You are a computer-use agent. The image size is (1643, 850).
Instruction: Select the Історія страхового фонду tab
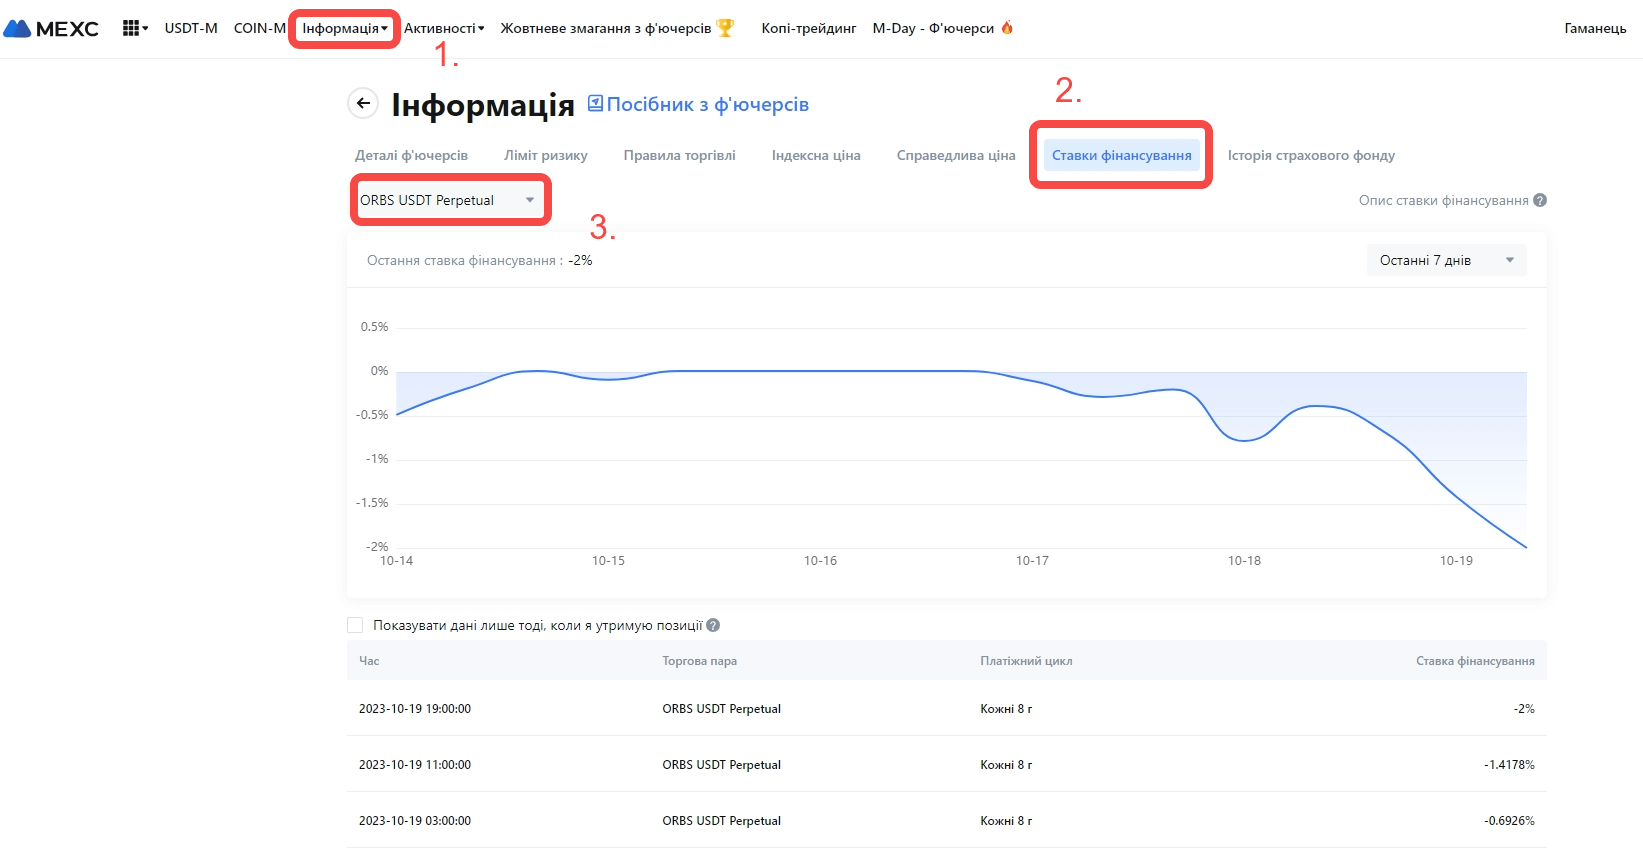click(1311, 155)
